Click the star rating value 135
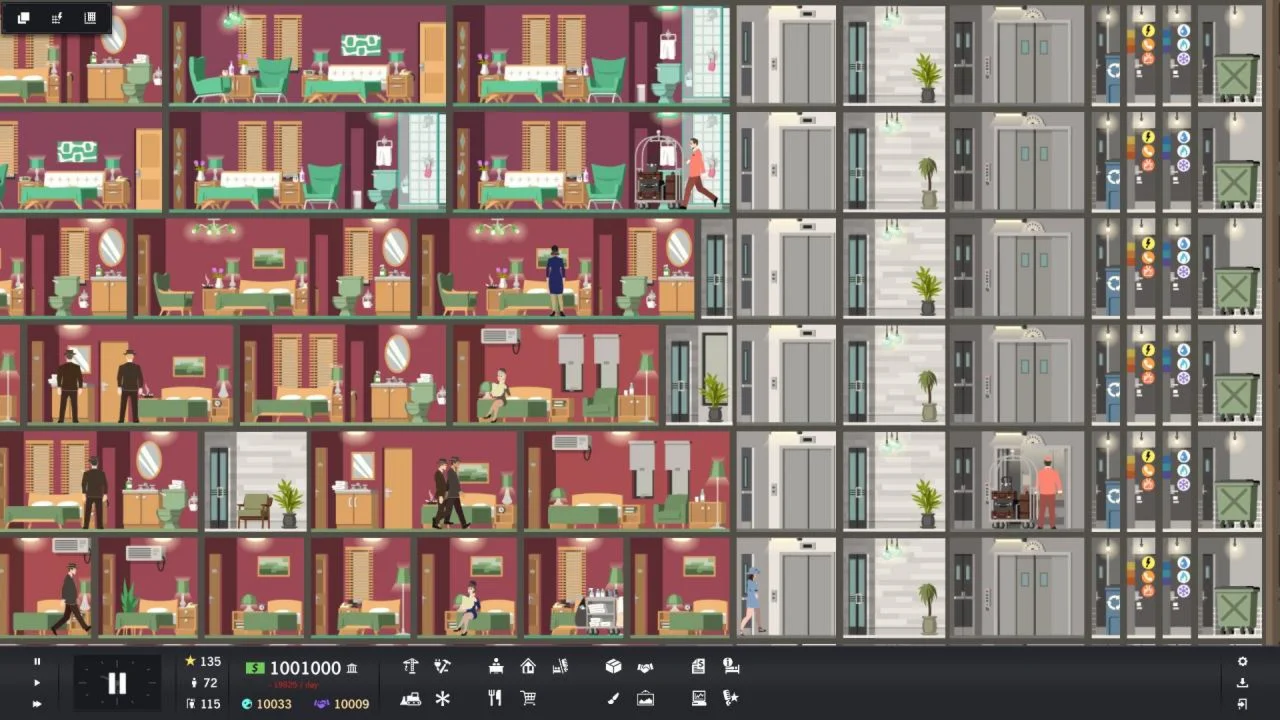 [x=210, y=661]
